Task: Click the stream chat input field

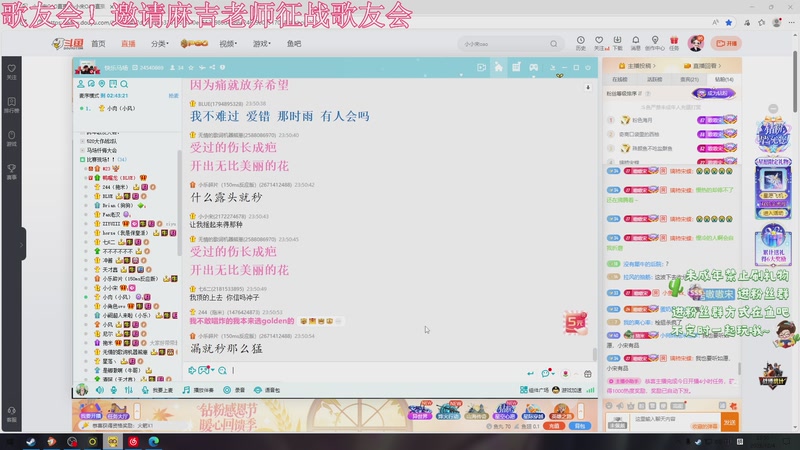Action: 676,422
